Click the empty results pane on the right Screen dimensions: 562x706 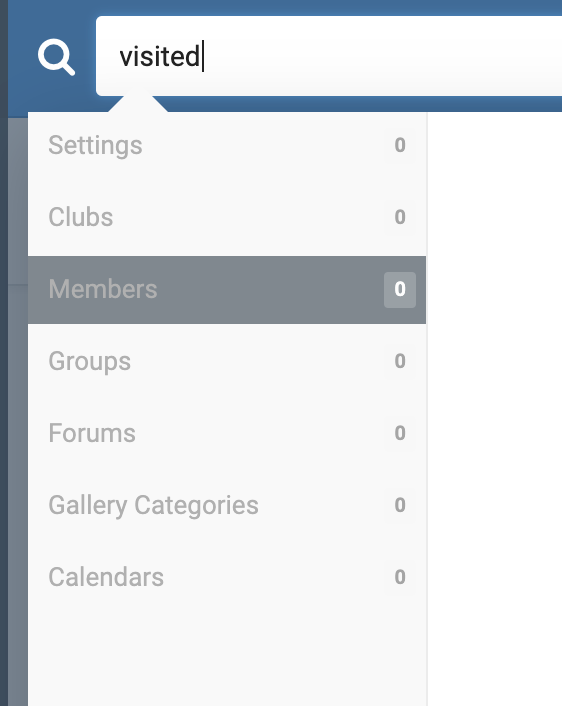494,409
